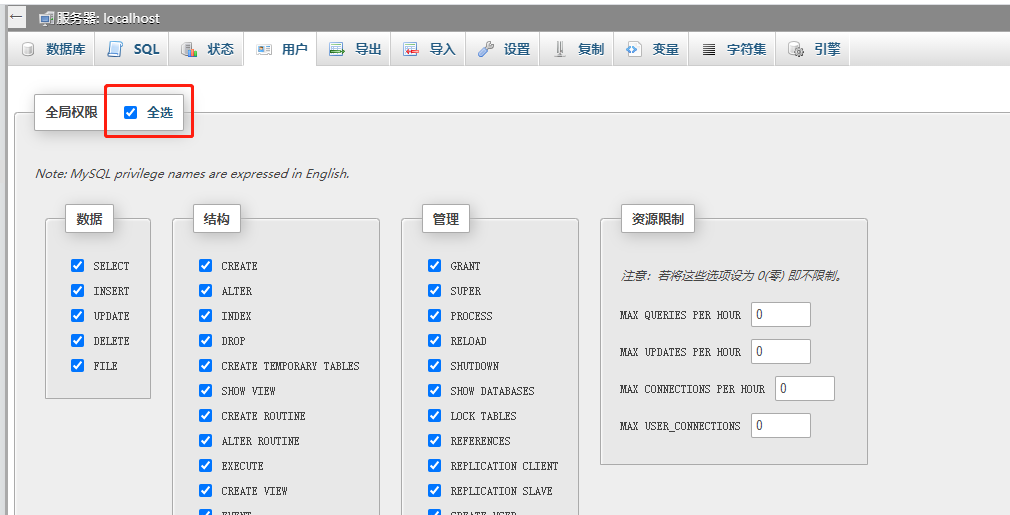Screen dimensions: 1010x515
Task: Toggle LOCK TABLES checkbox
Action: click(x=435, y=415)
